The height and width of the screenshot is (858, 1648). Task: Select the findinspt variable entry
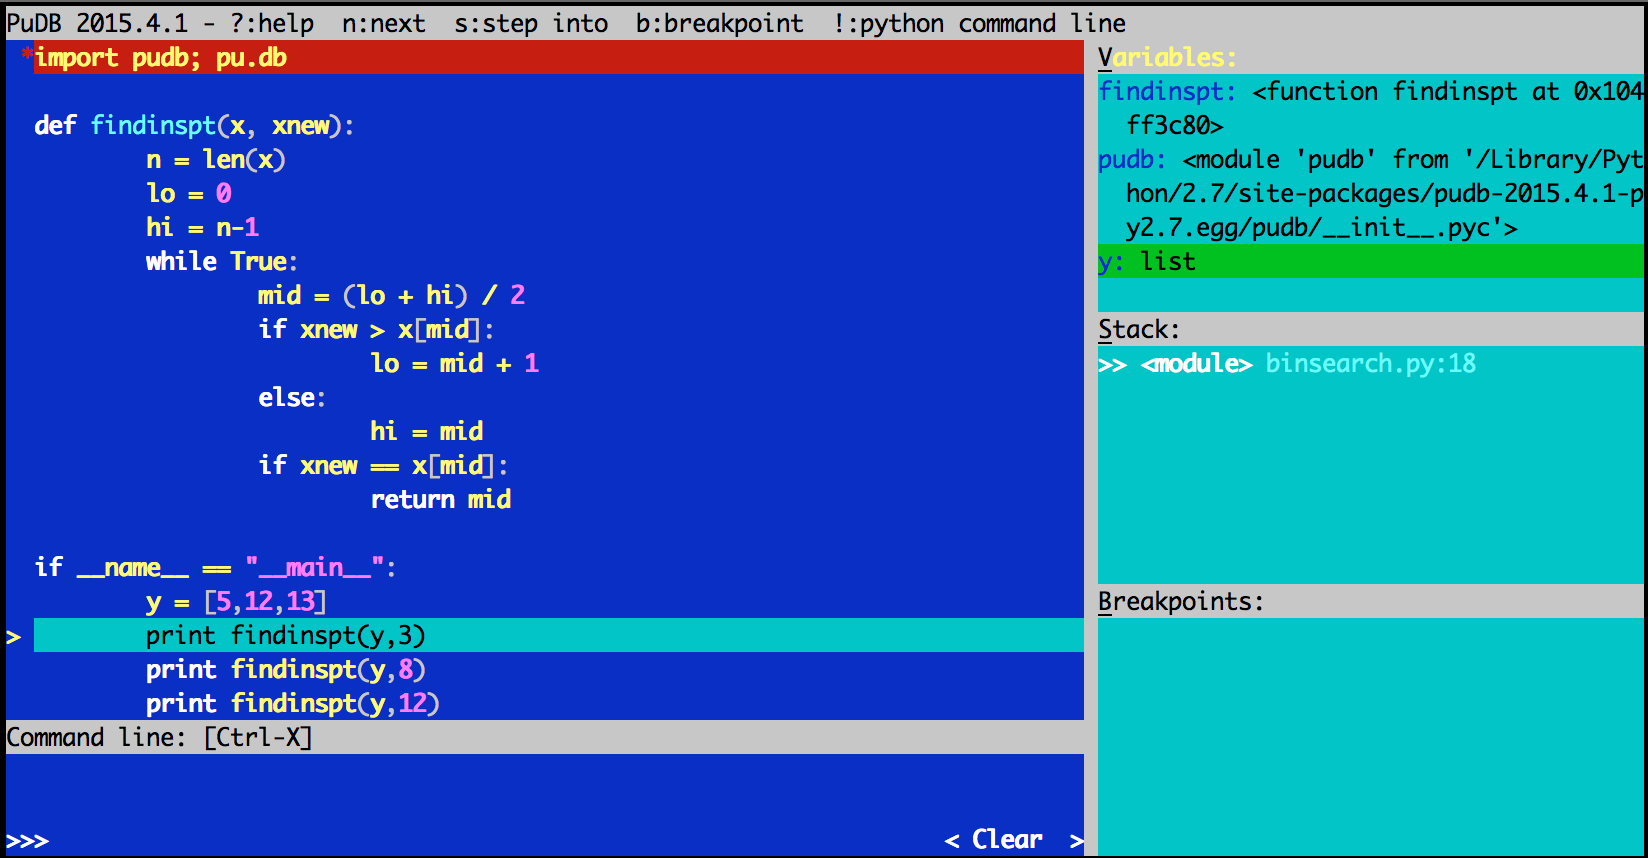tap(1371, 108)
